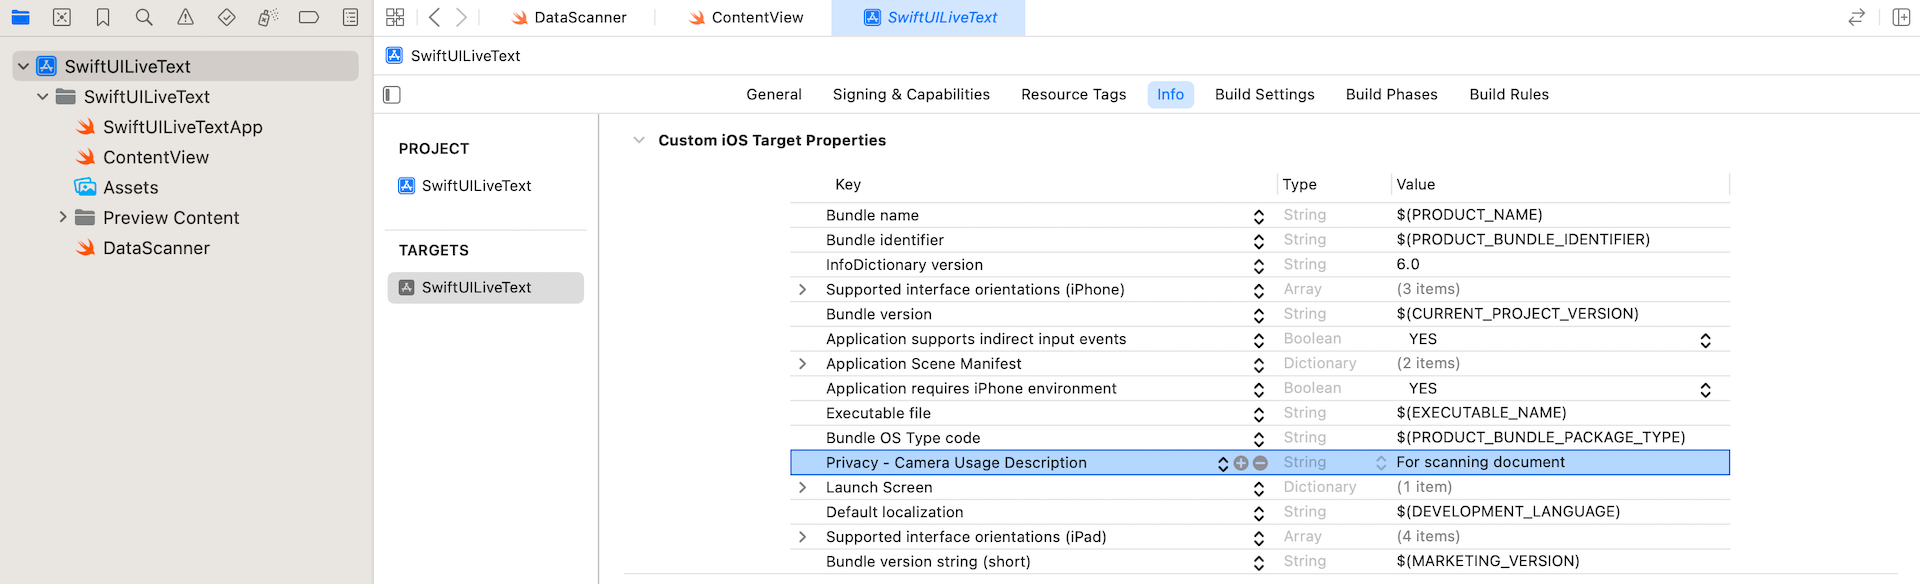Open key stepper for Bundle identifier
This screenshot has height=584, width=1920.
point(1258,241)
